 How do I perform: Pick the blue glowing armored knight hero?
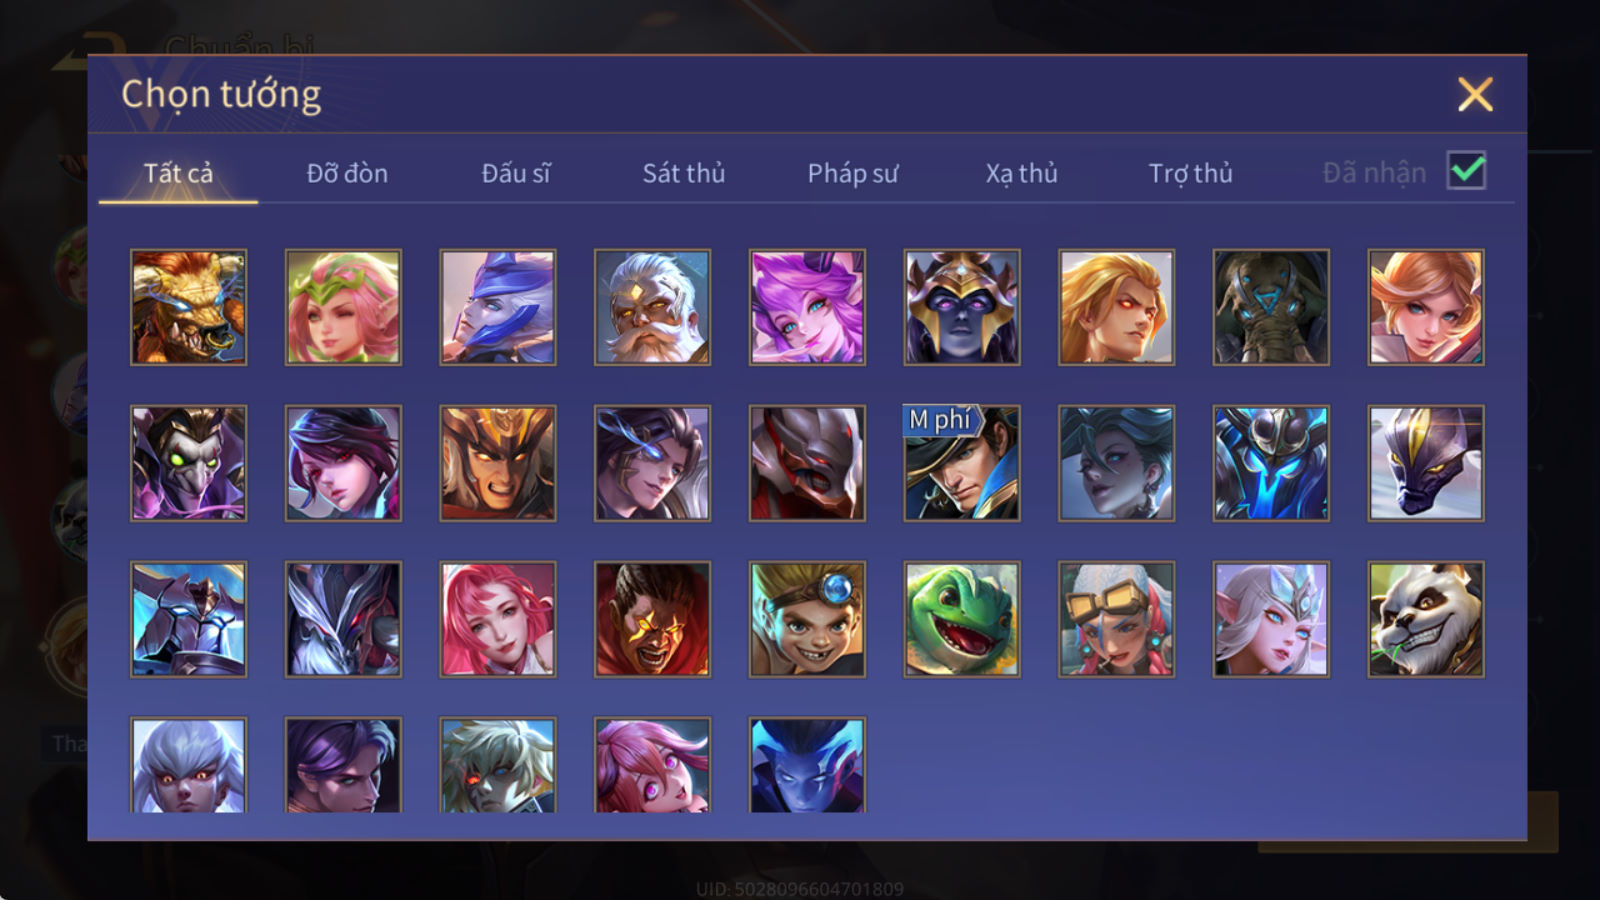1271,463
